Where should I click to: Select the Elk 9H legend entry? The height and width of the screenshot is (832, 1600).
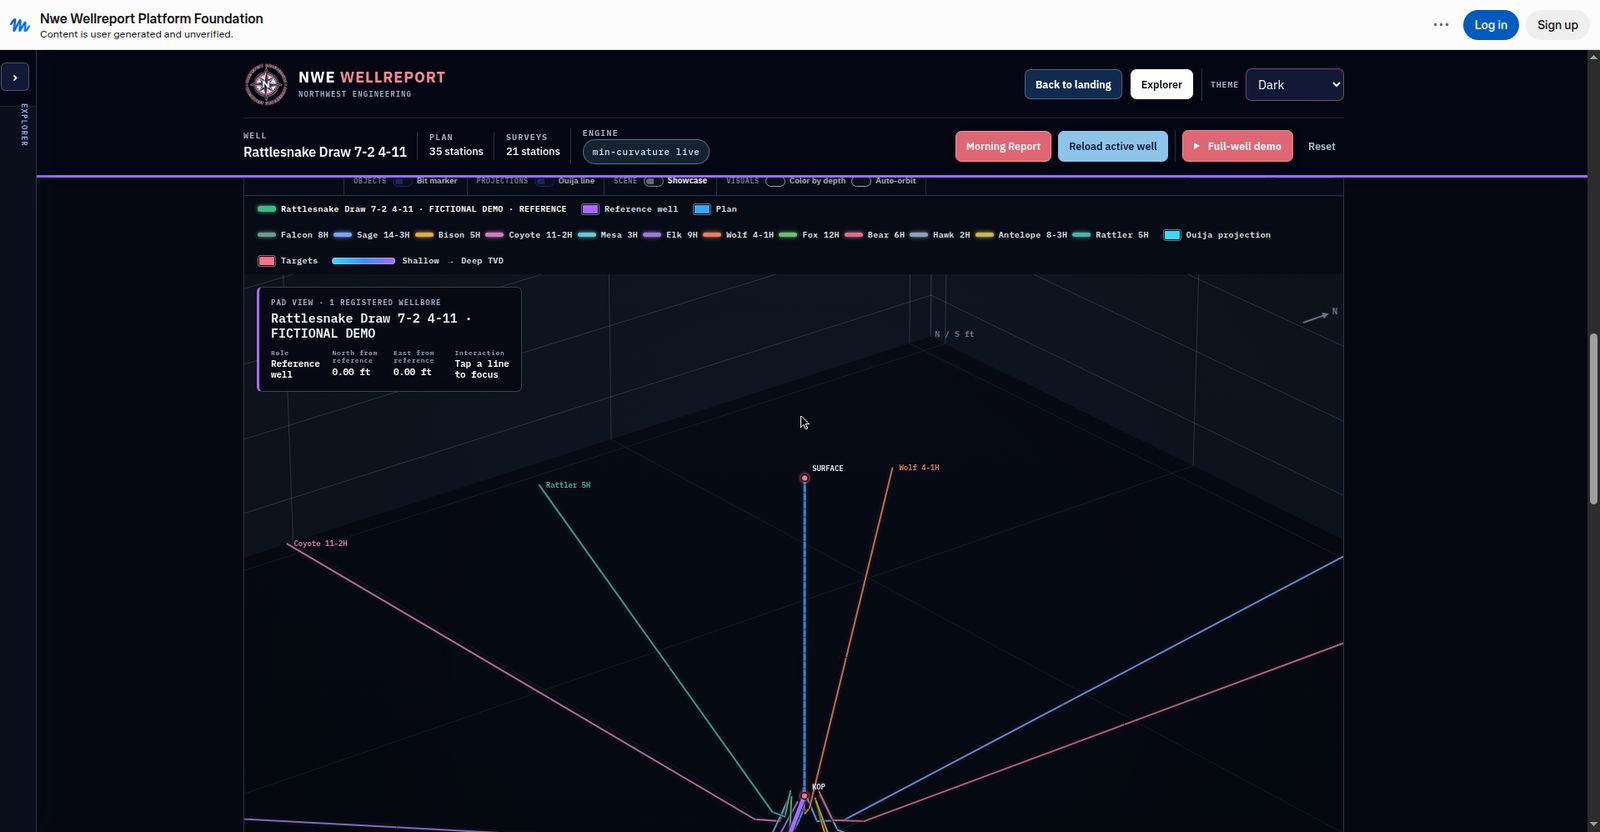pyautogui.click(x=670, y=235)
